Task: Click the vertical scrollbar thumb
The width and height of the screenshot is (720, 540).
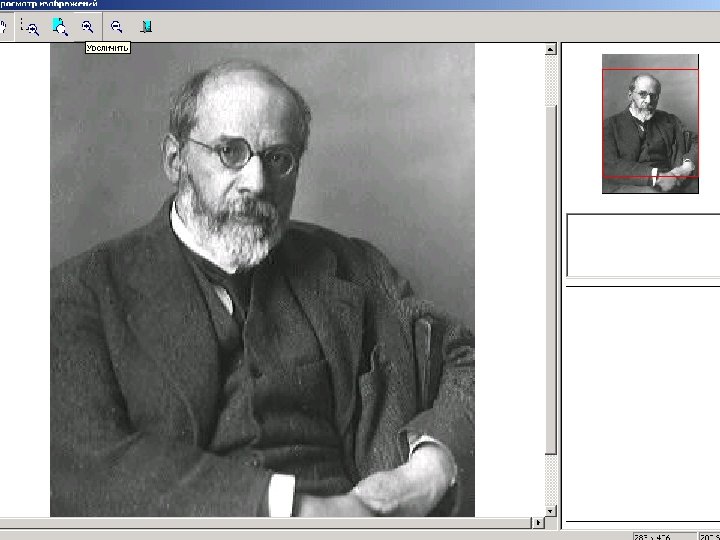Action: tap(551, 280)
